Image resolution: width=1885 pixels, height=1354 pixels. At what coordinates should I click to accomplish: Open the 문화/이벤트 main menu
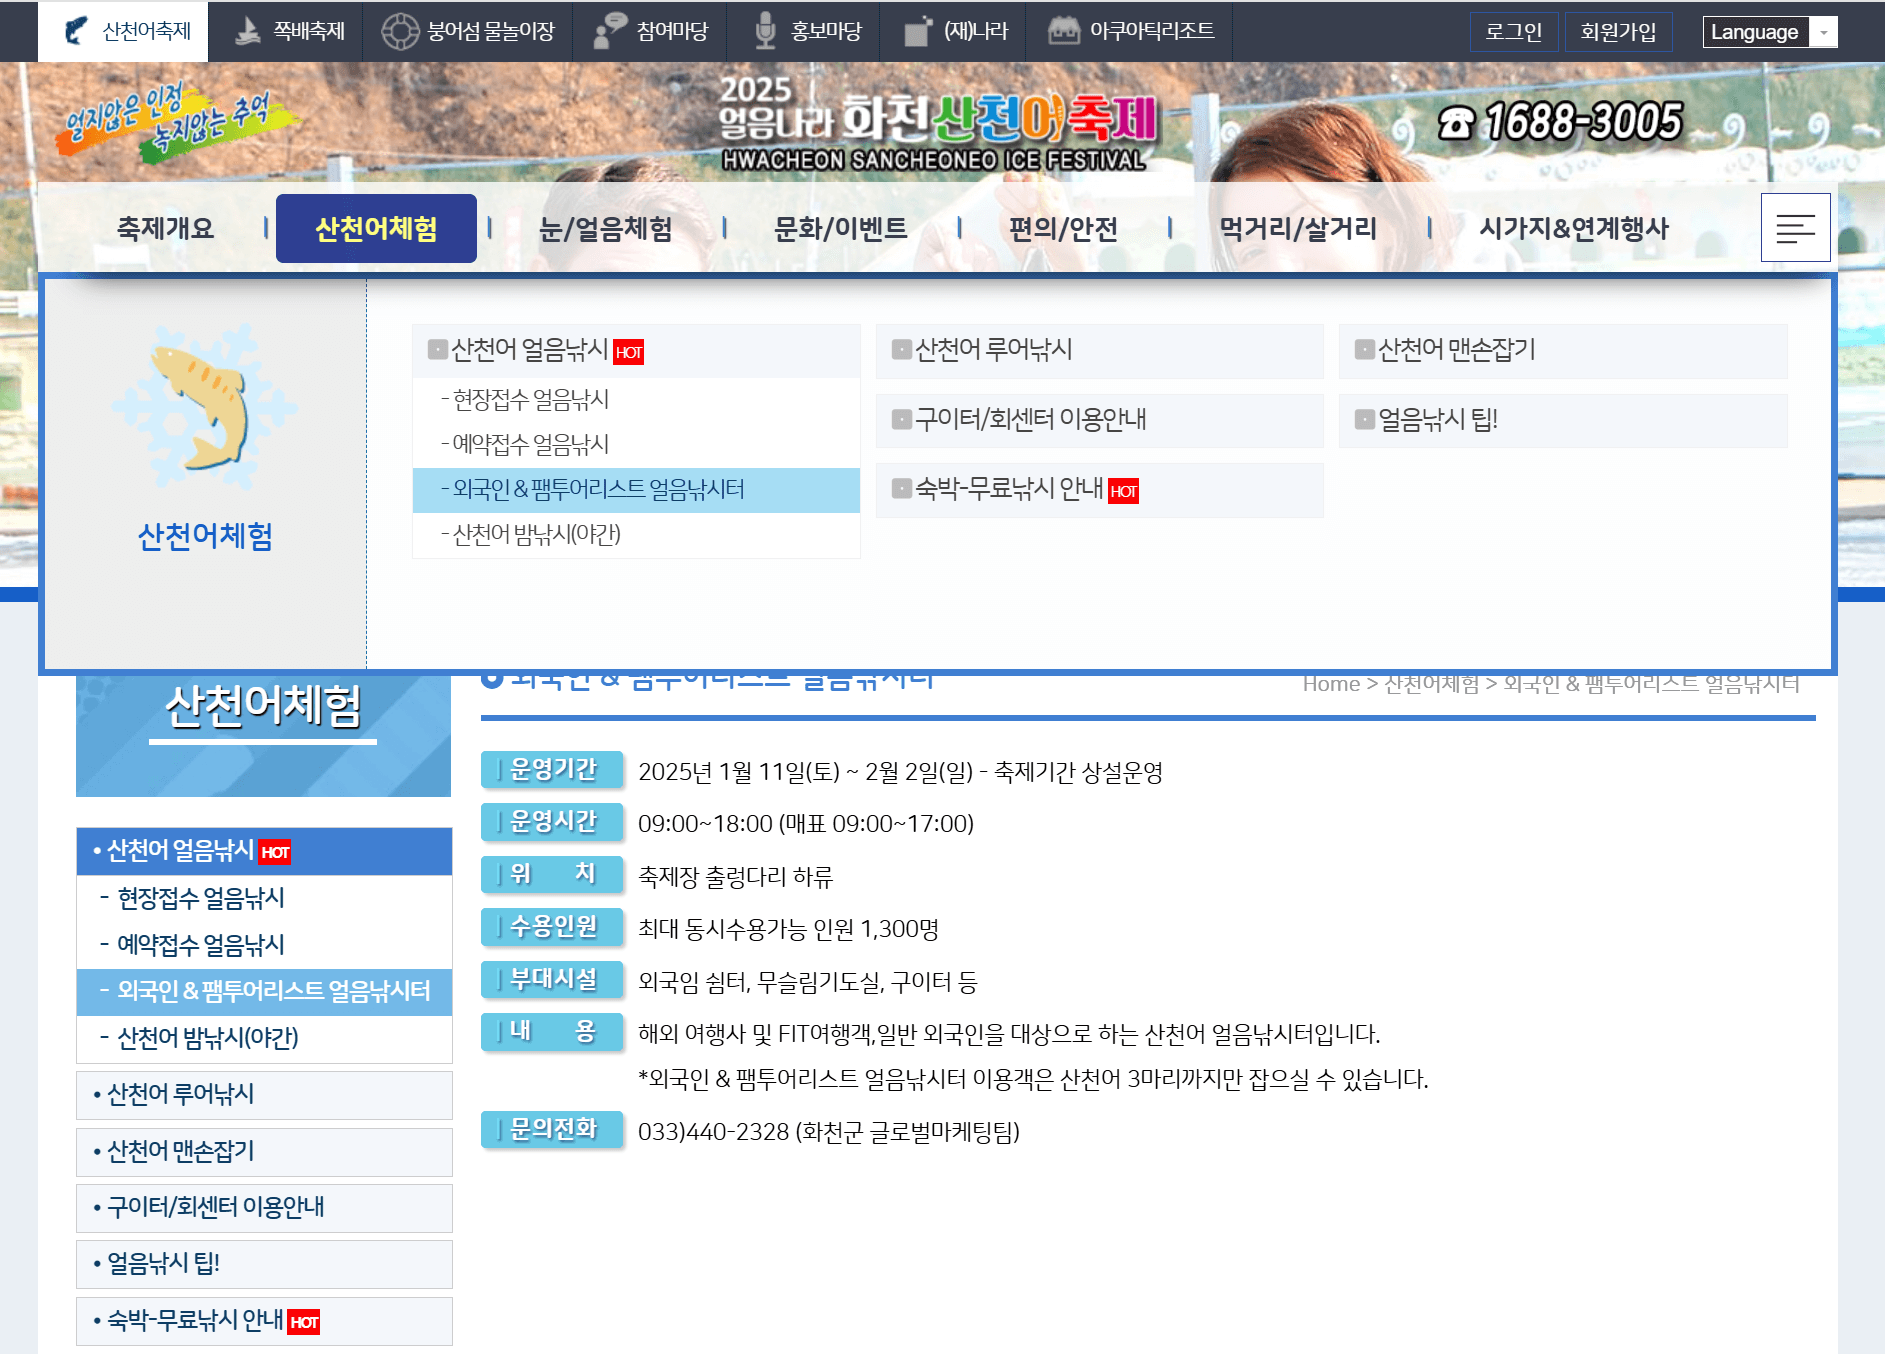[840, 229]
